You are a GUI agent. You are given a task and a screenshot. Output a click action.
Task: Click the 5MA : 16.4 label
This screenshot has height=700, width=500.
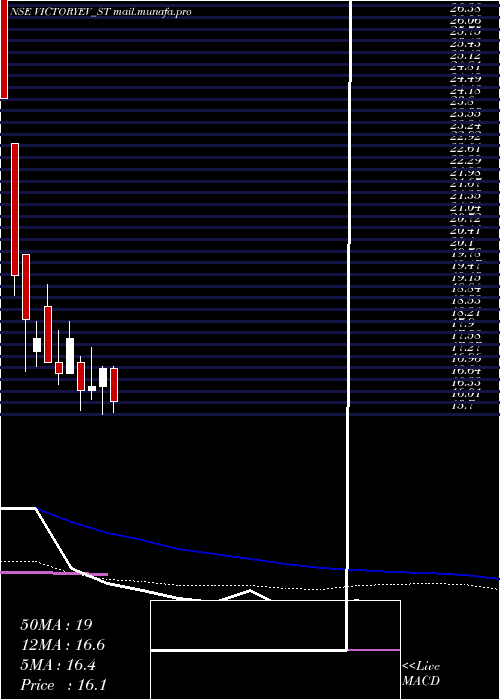tap(58, 665)
